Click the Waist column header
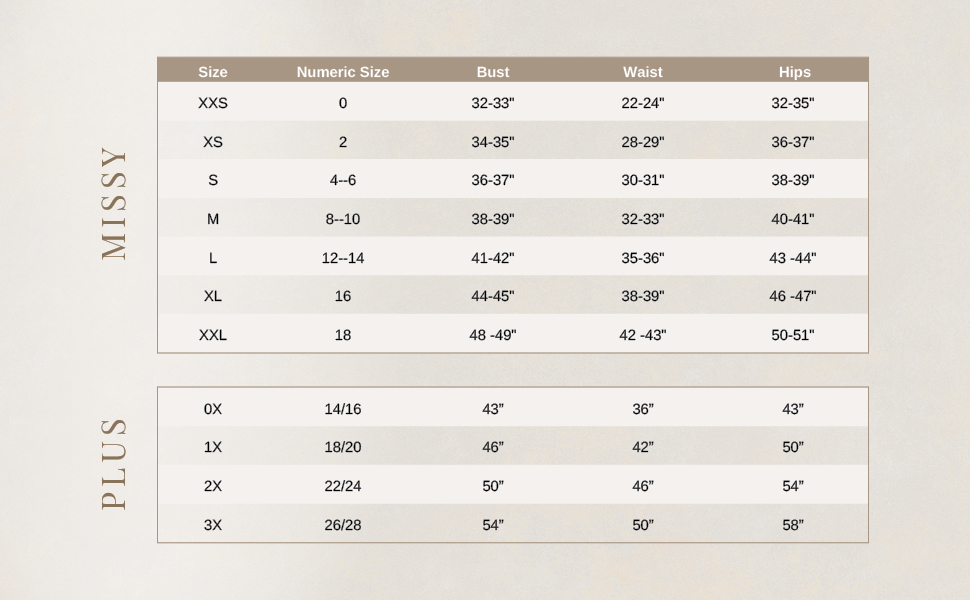 pos(643,72)
